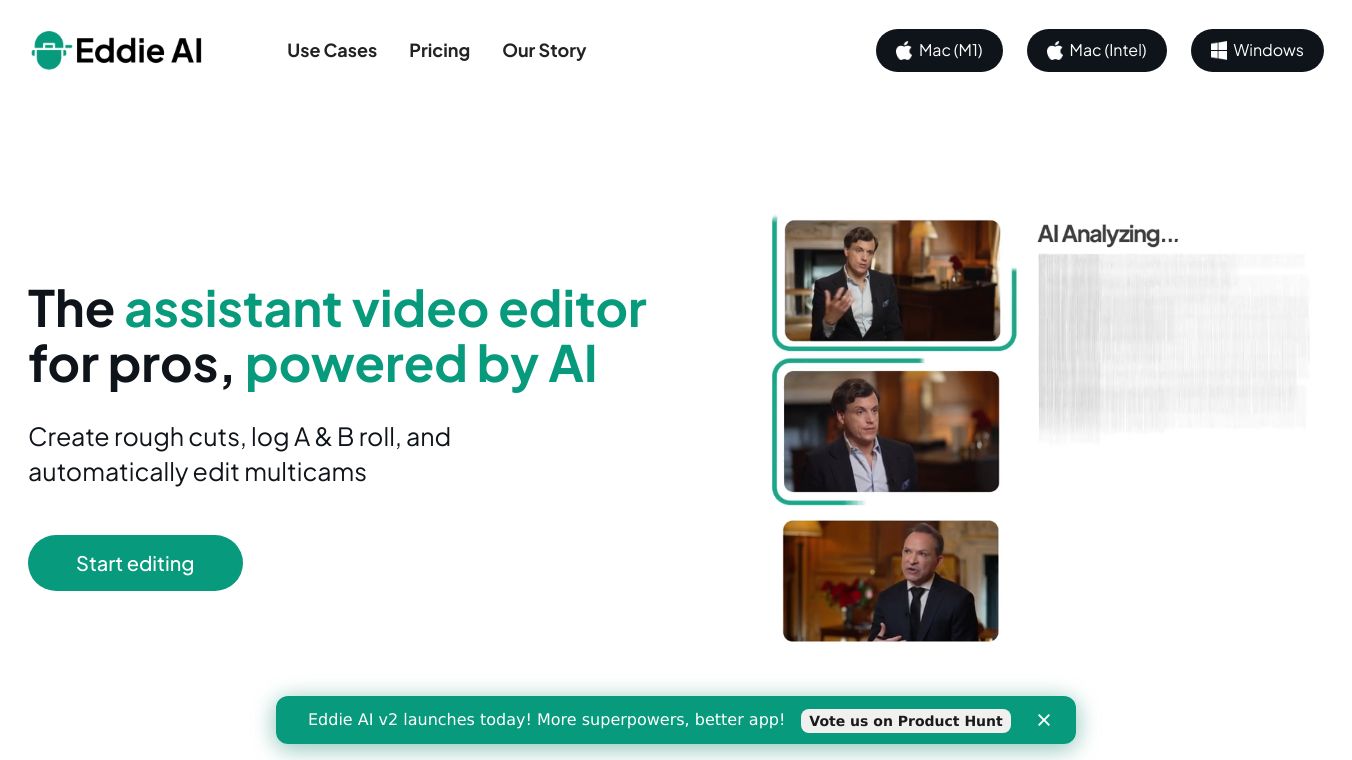Click Vote us on Product Hunt
The height and width of the screenshot is (760, 1352).
point(906,721)
